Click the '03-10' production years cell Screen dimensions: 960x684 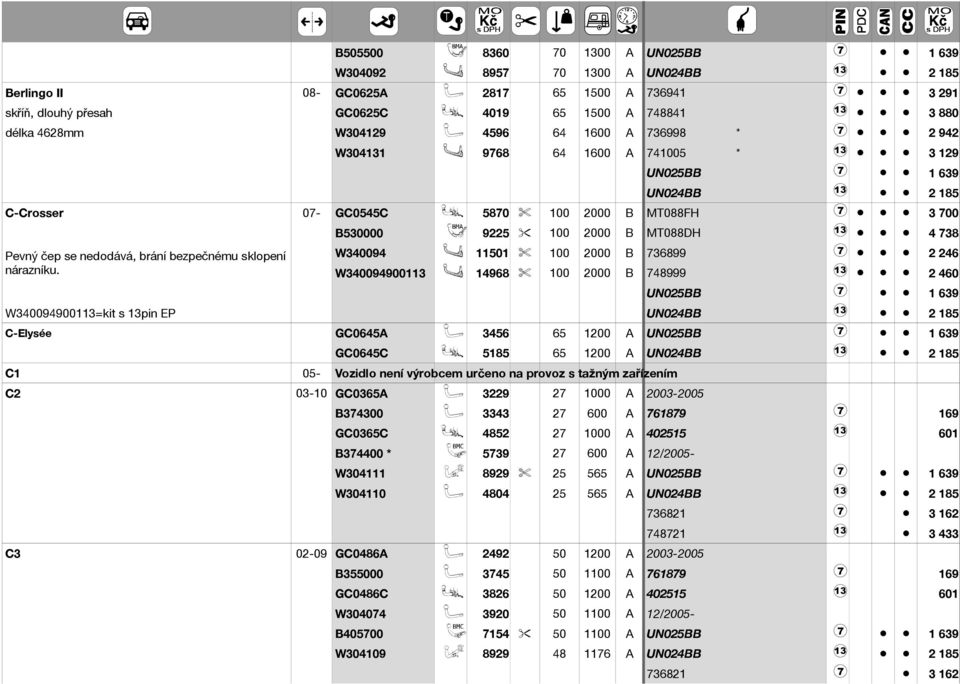312,393
